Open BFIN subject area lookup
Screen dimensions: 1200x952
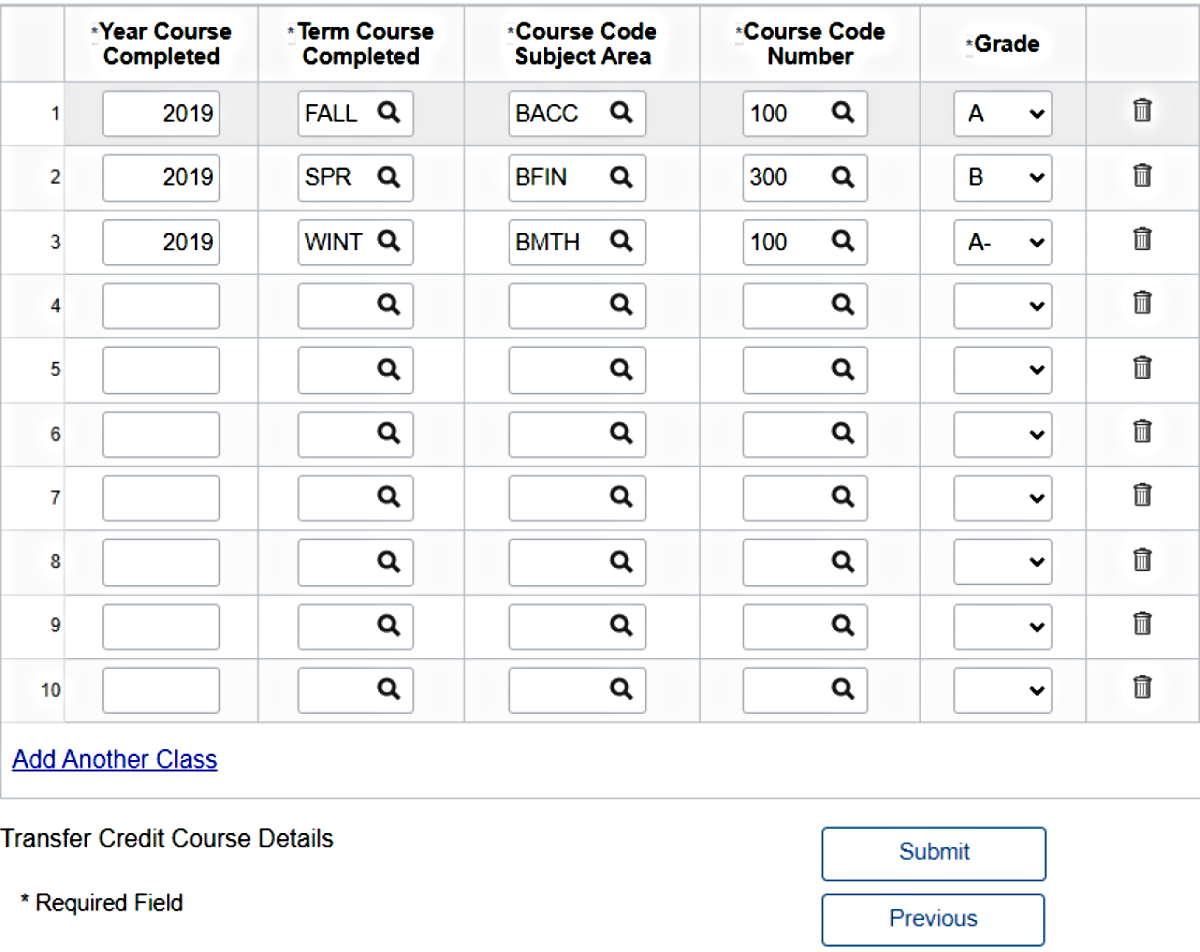pos(621,178)
